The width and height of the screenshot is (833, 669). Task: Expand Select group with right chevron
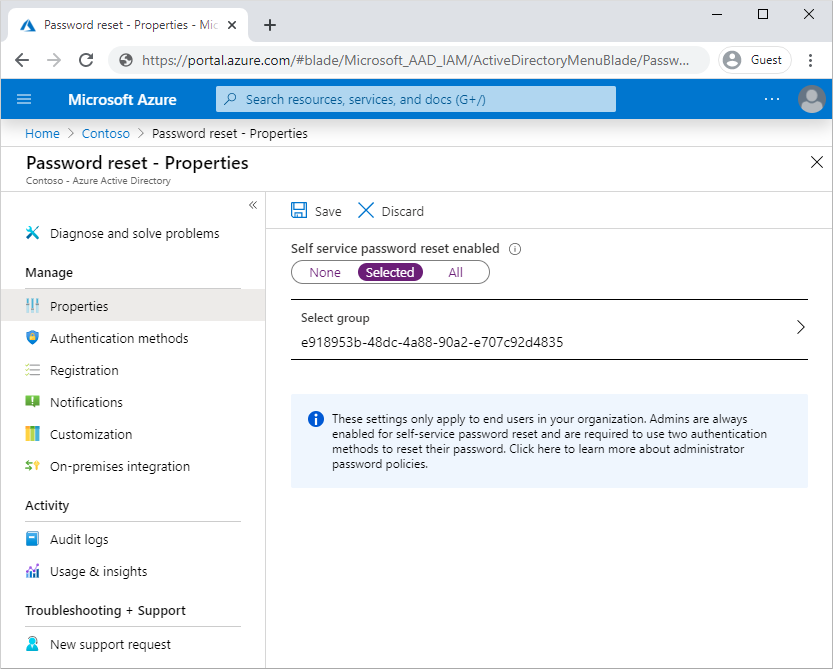pos(801,327)
